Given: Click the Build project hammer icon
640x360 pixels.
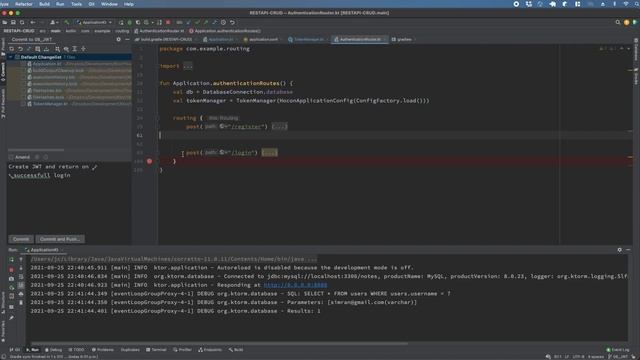Looking at the screenshot, I should pos(67,22).
